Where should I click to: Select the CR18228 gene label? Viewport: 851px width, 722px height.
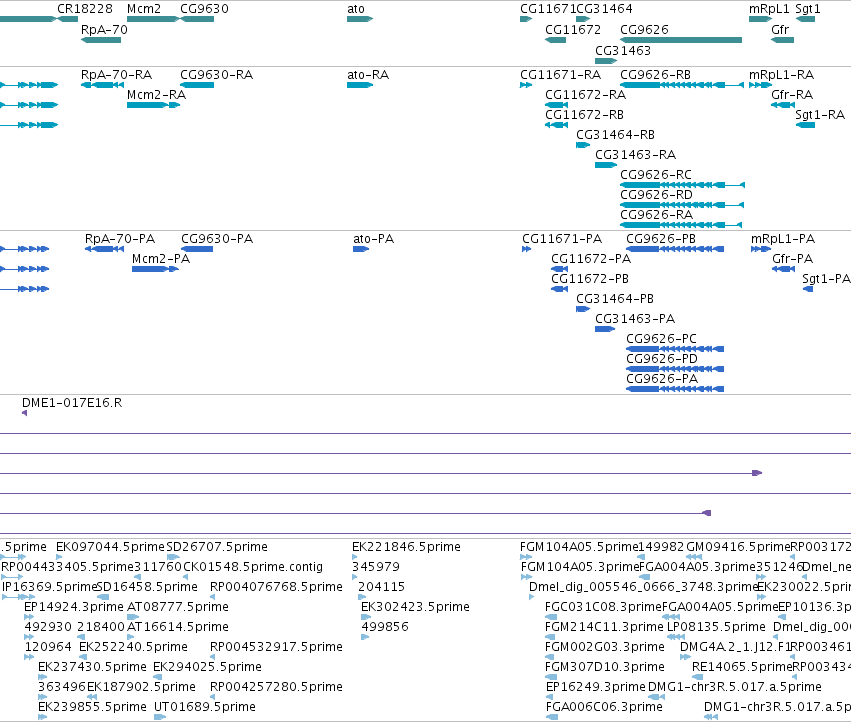coord(85,9)
